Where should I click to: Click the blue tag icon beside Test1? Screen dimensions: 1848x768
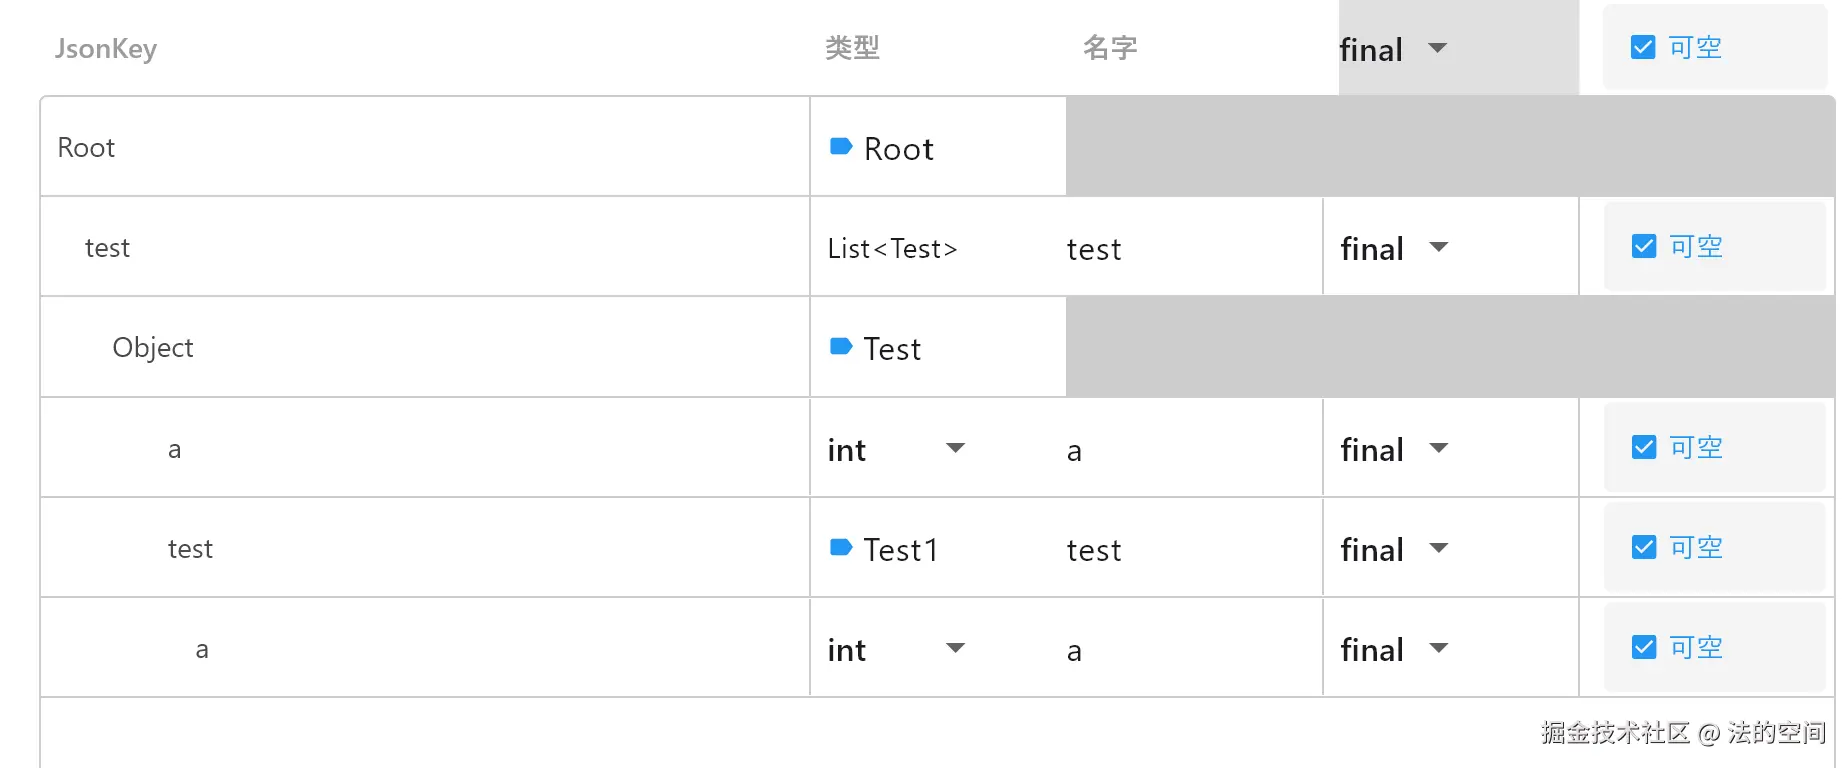pyautogui.click(x=840, y=547)
